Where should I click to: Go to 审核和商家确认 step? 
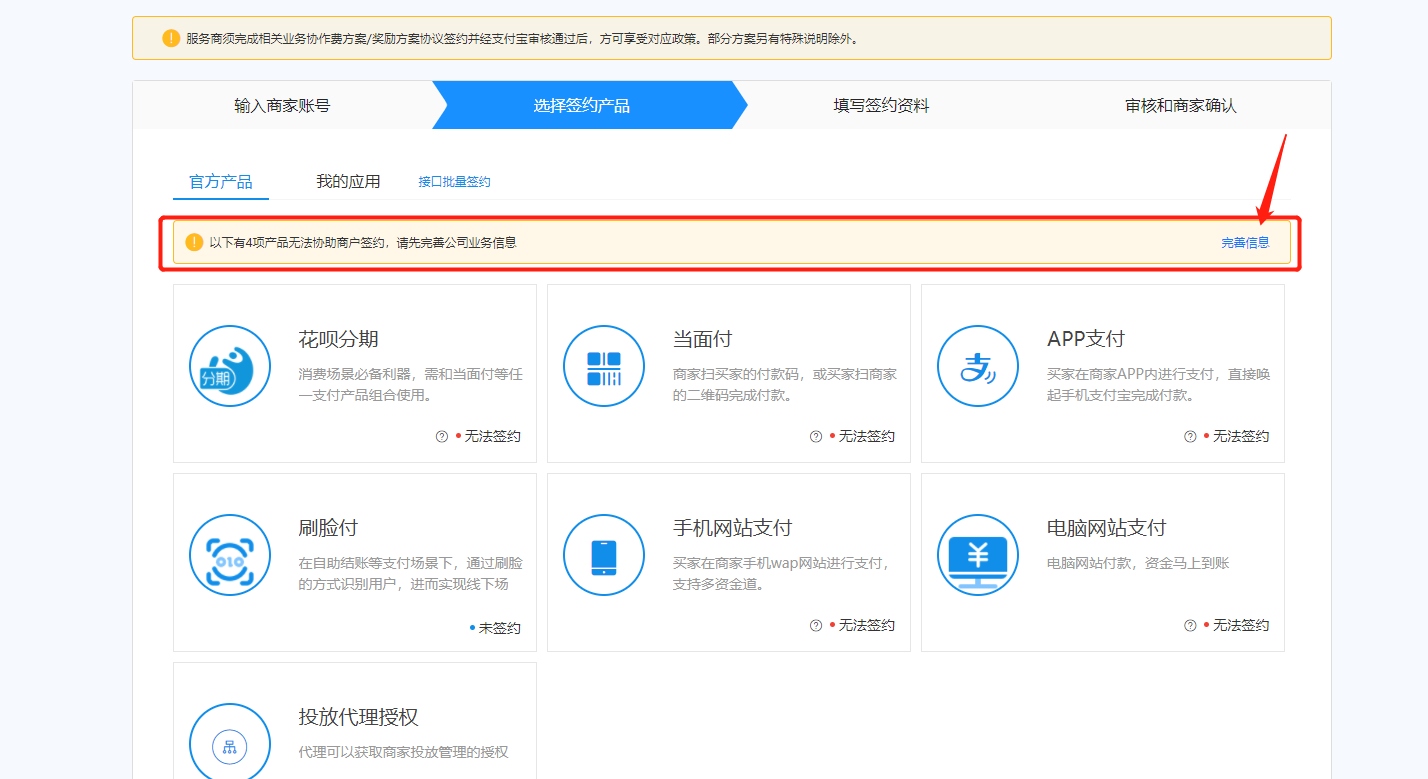[1181, 105]
